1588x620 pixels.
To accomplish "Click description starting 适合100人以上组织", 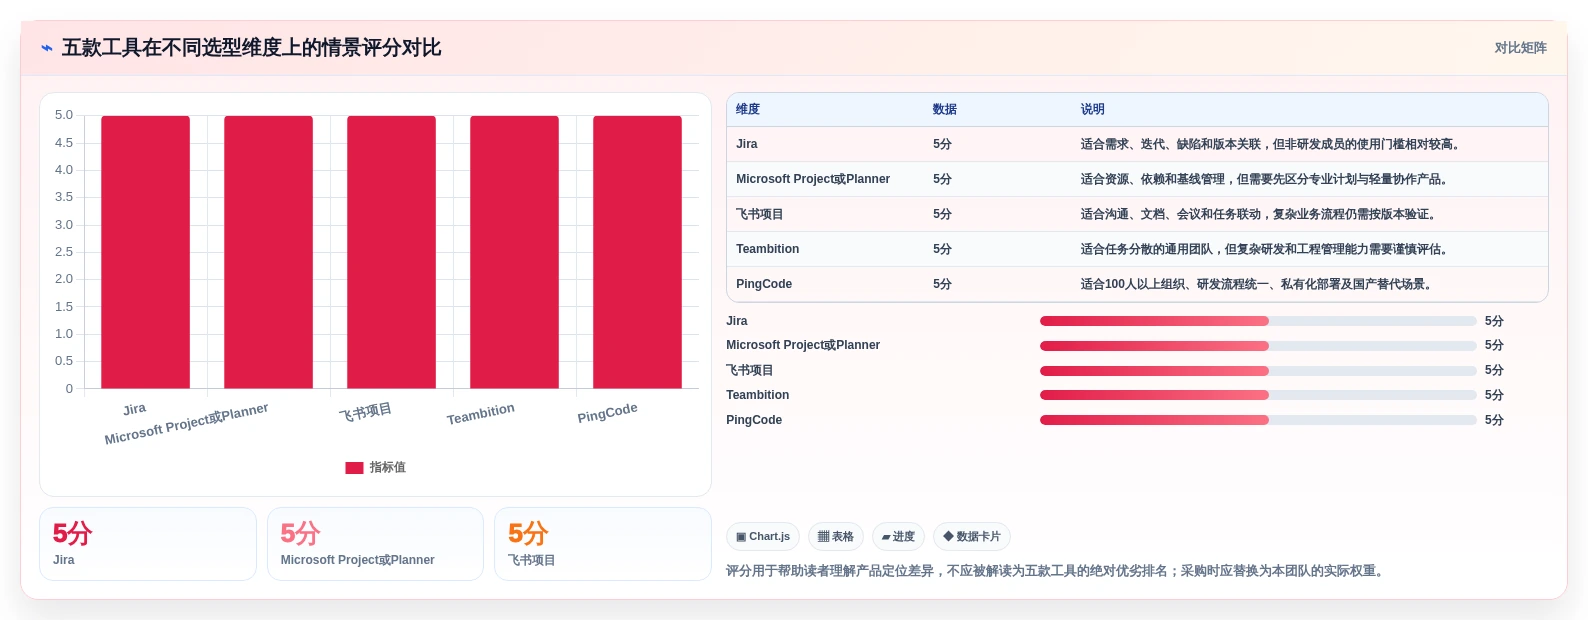I will tap(1258, 284).
